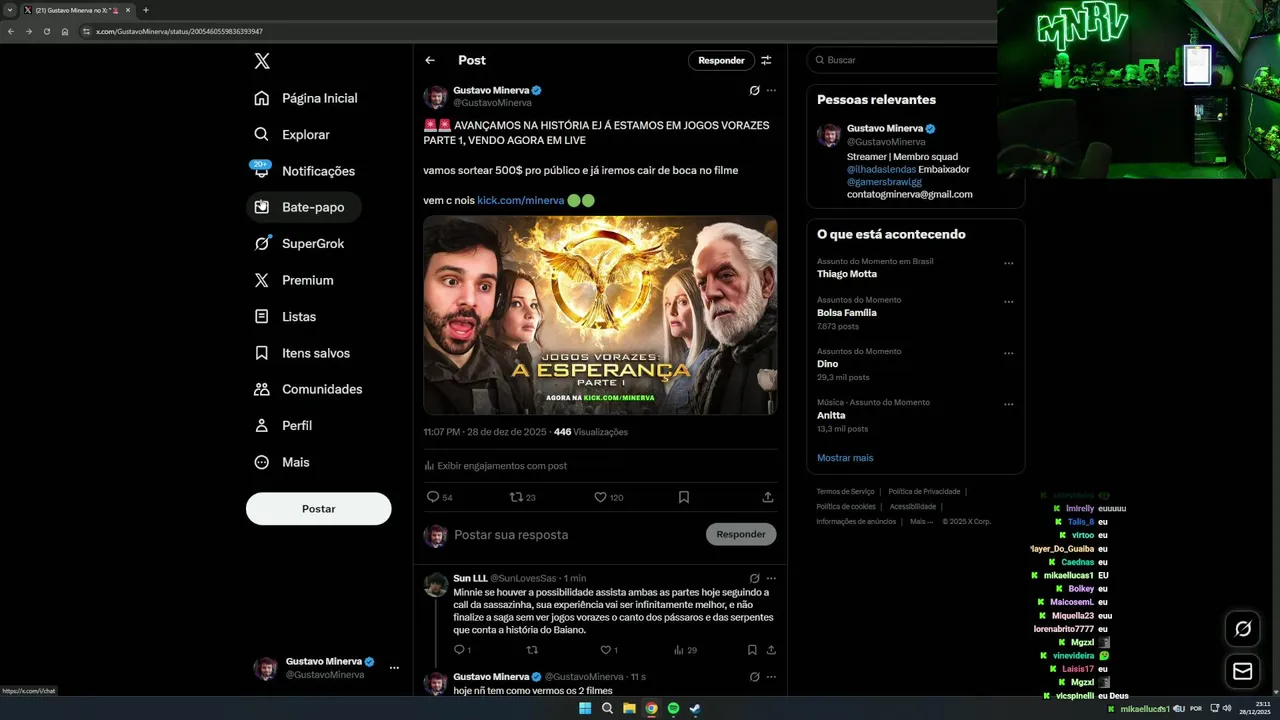Viewport: 1280px width, 720px height.
Task: Reply to the Sun LLL comment
Action: pos(462,650)
